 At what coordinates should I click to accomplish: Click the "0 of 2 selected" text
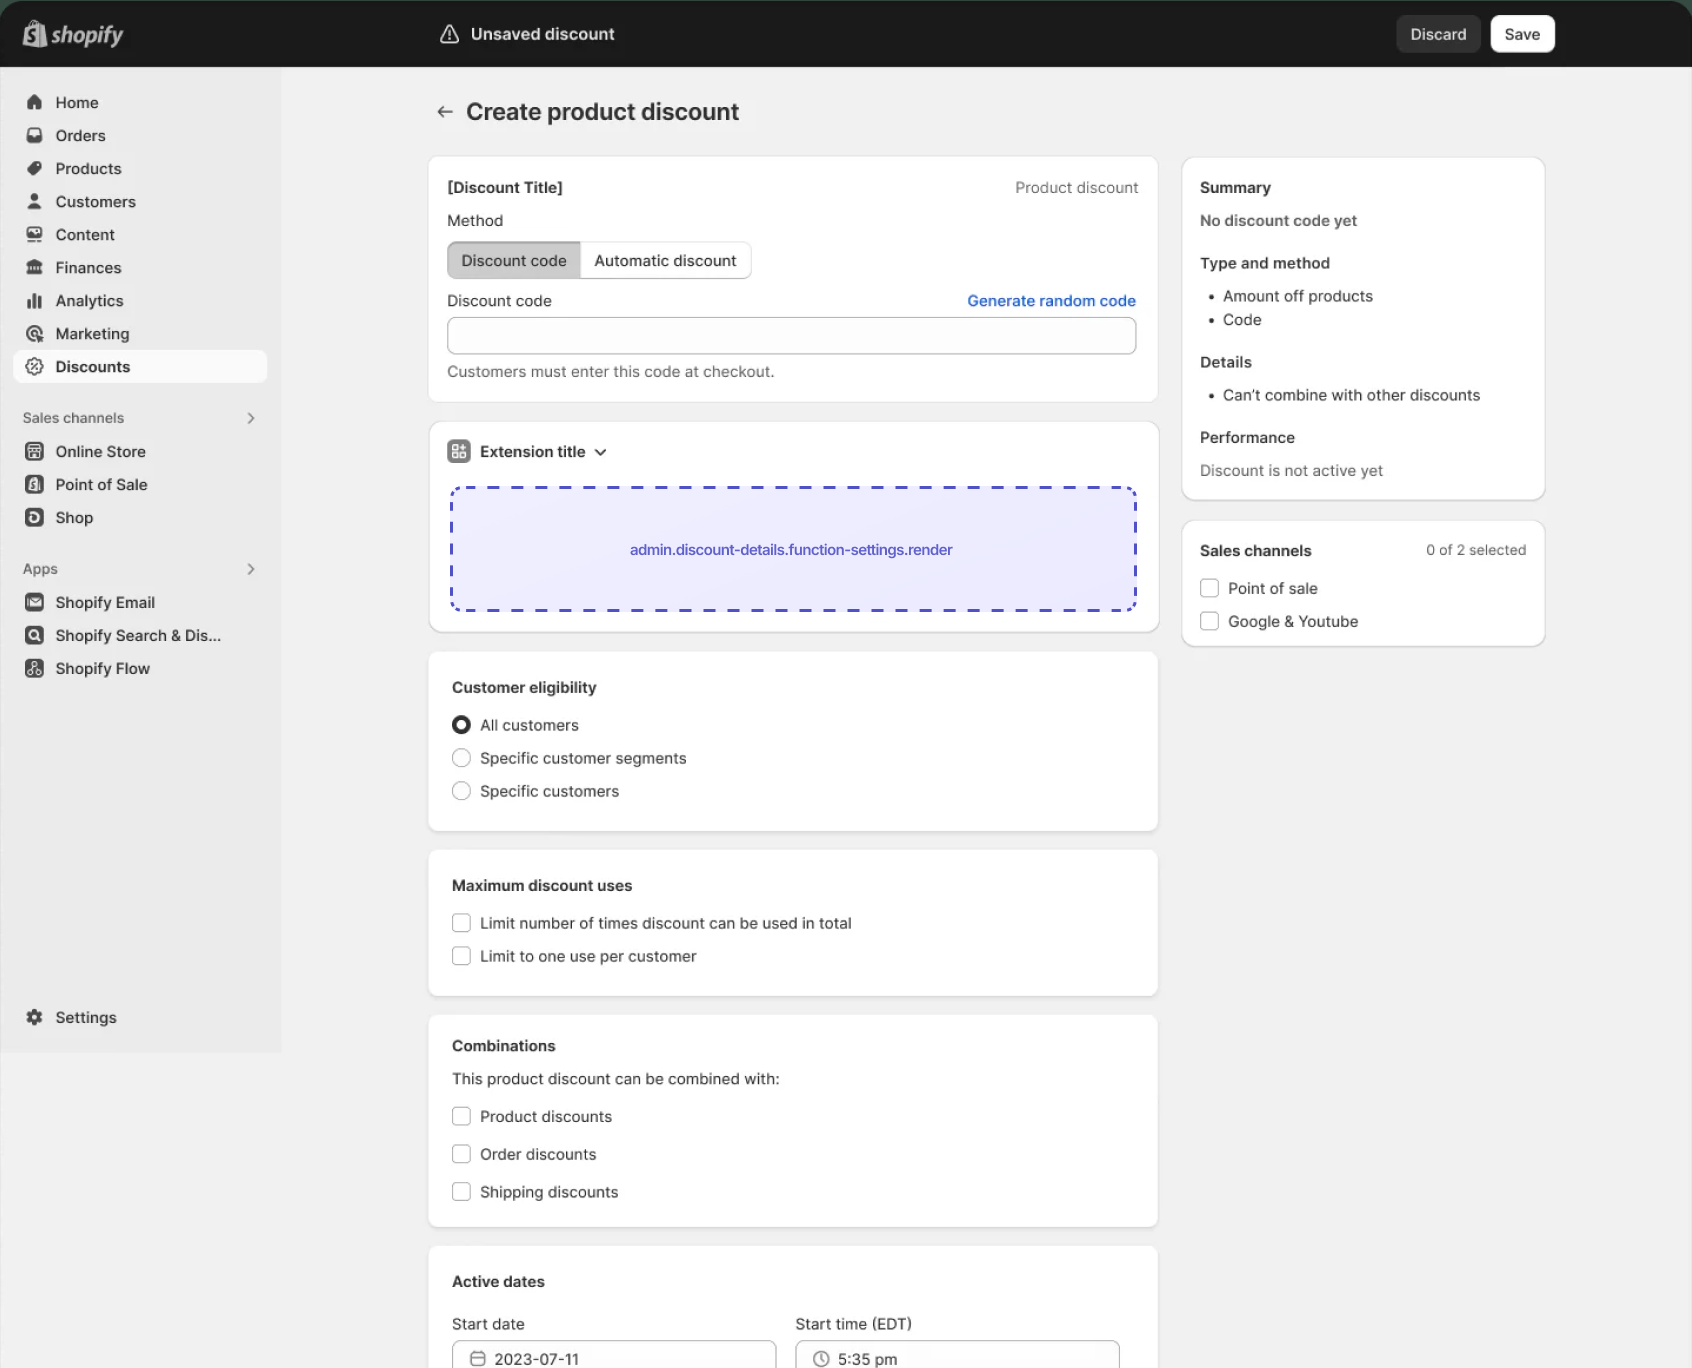[1476, 550]
